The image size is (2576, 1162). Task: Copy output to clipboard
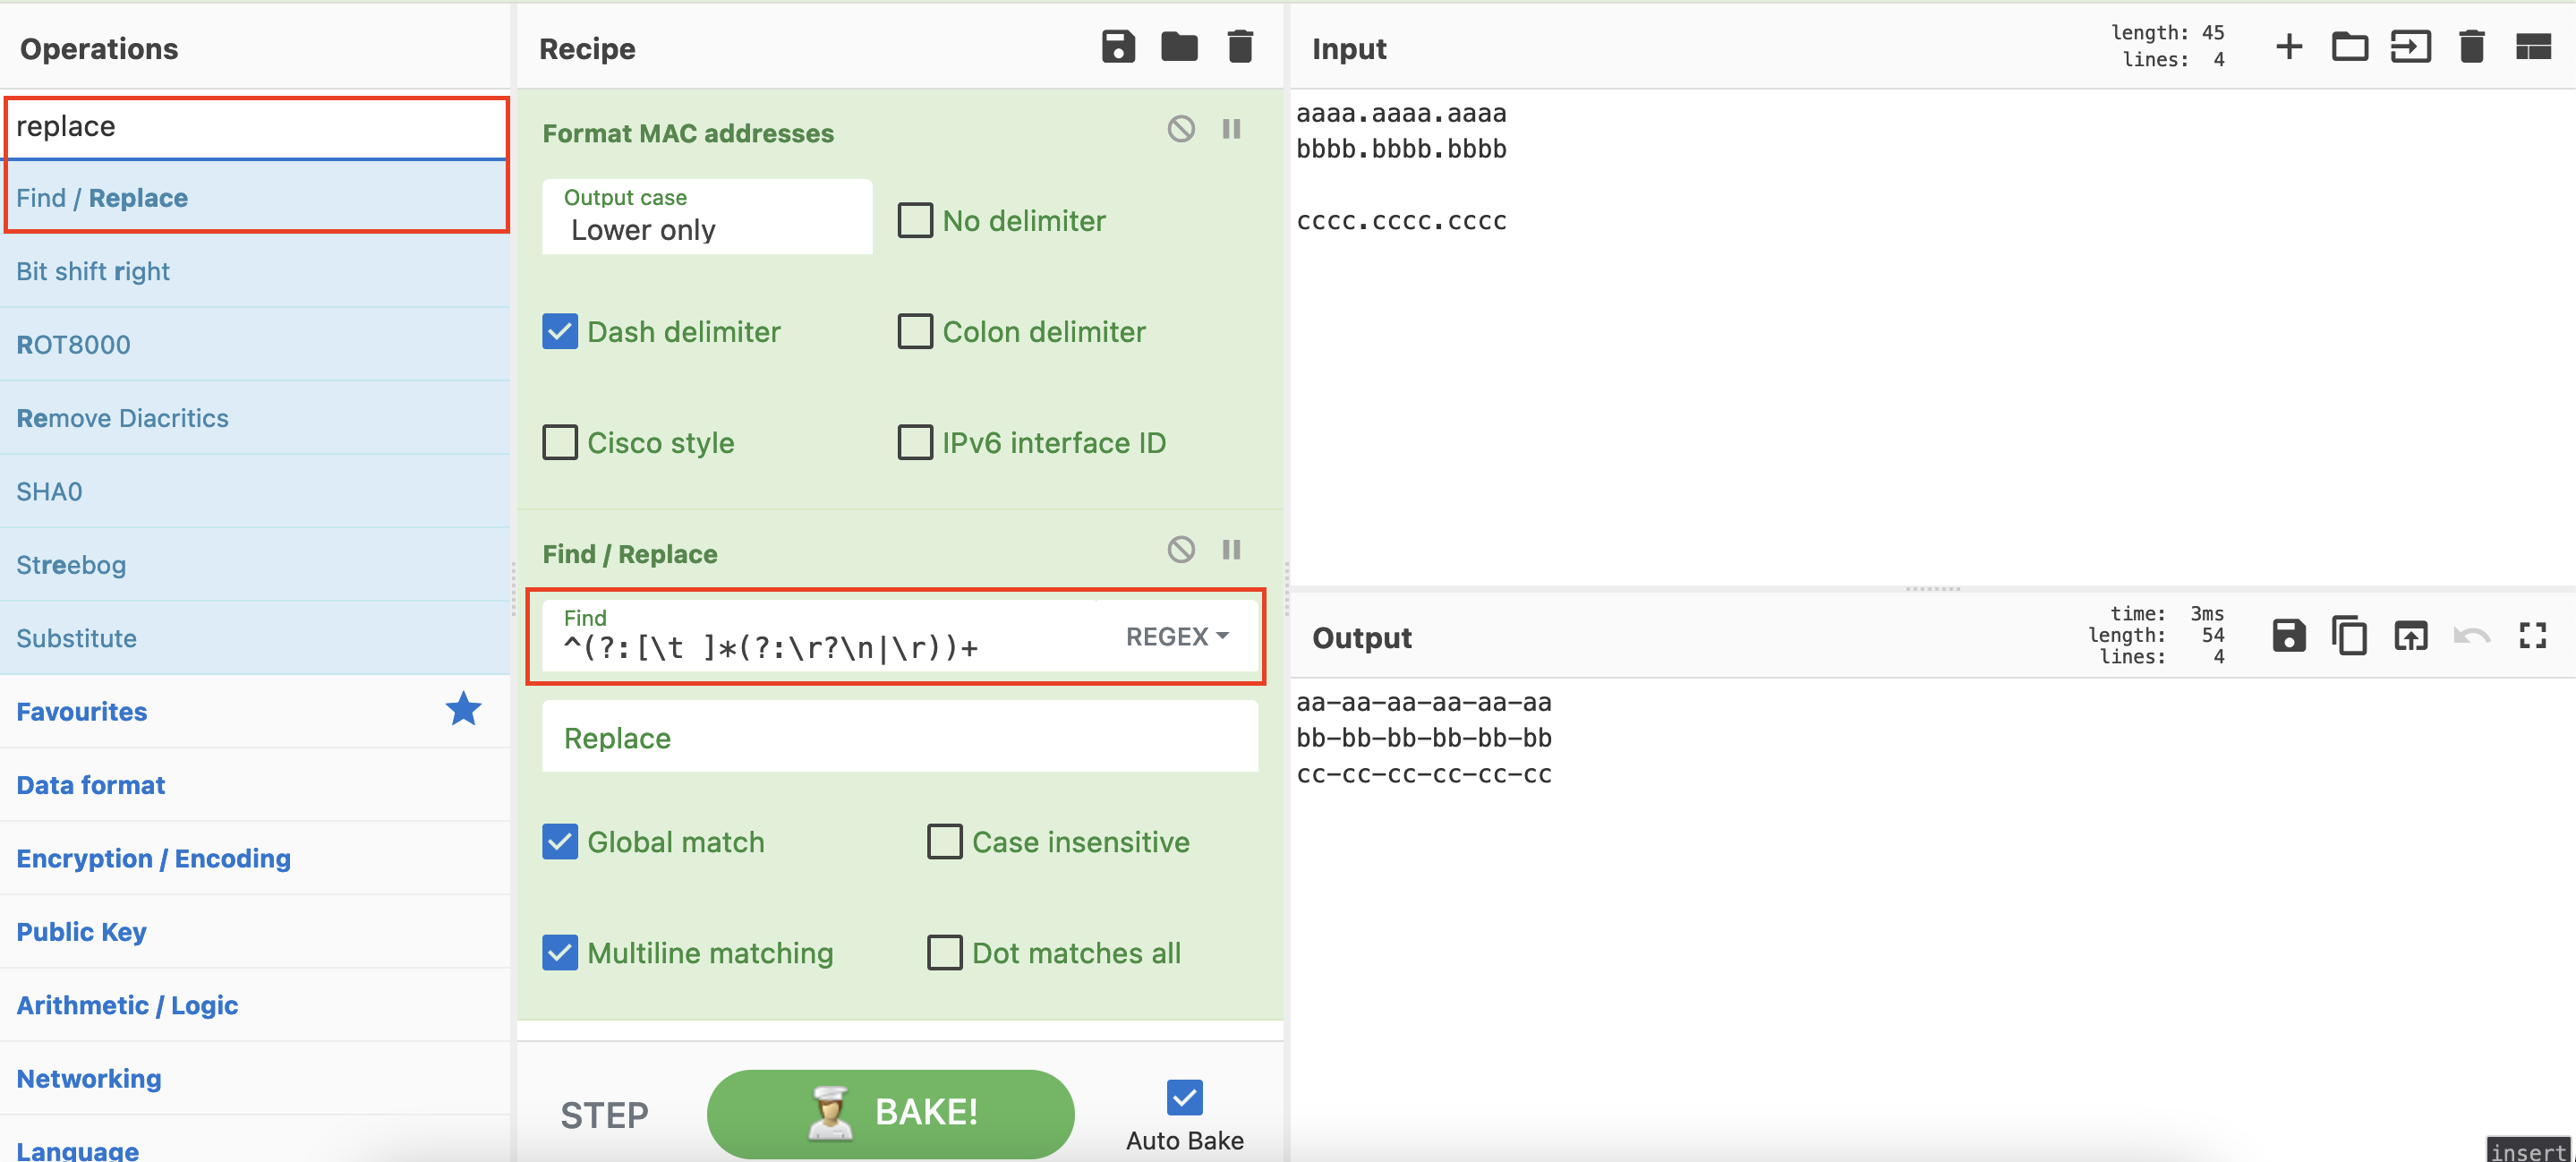click(x=2349, y=636)
